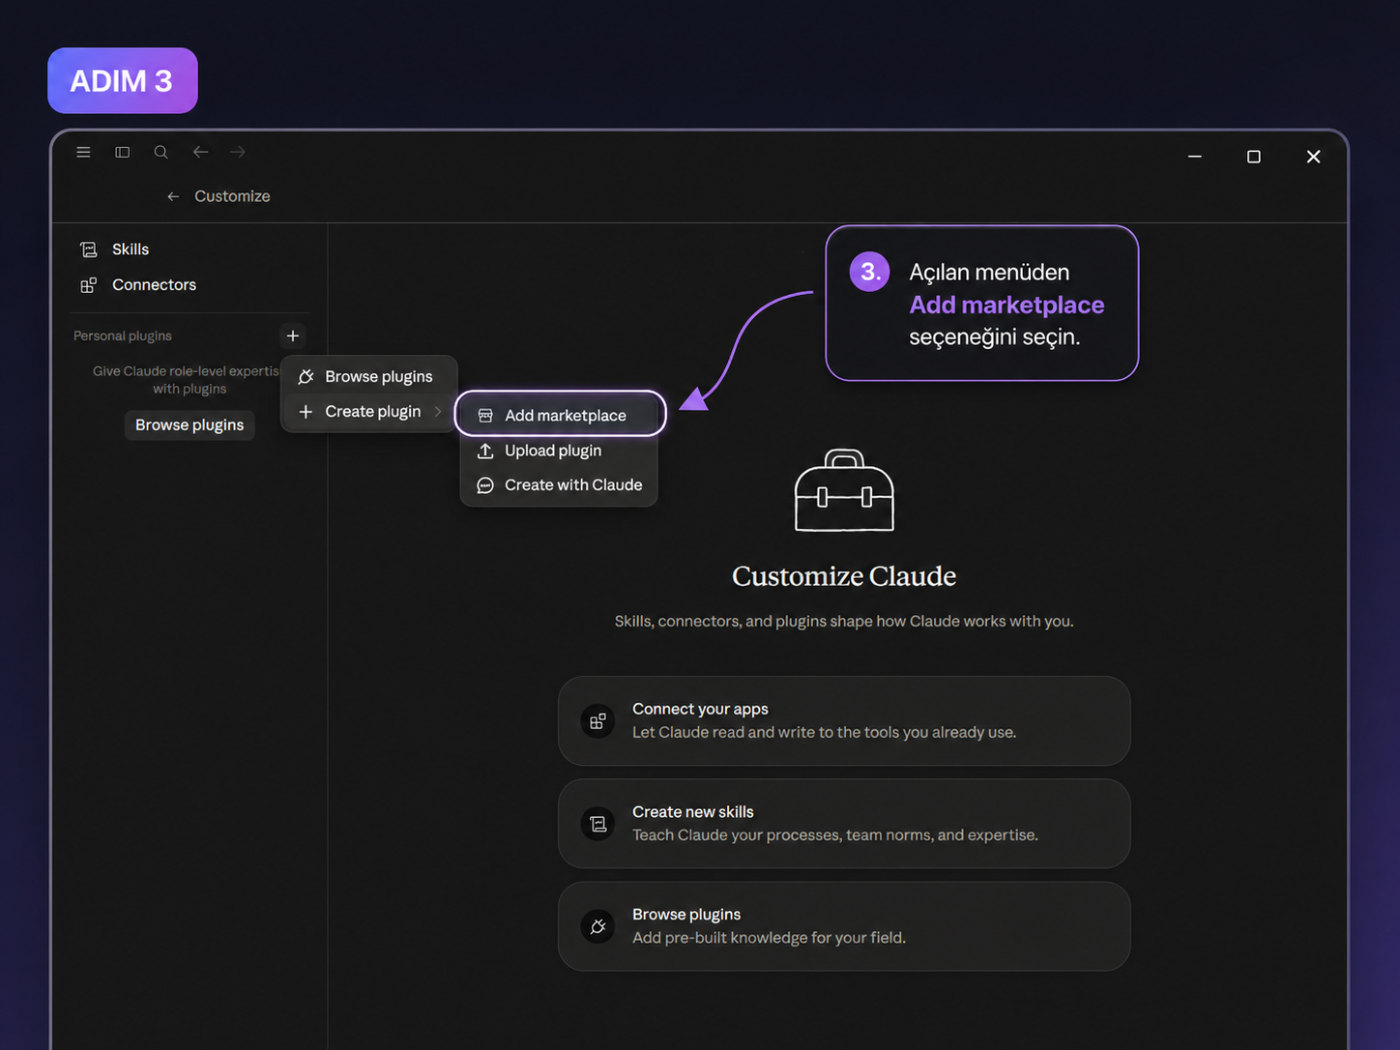Screen dimensions: 1400x1050
Task: Minimize the application window
Action: (x=1195, y=157)
